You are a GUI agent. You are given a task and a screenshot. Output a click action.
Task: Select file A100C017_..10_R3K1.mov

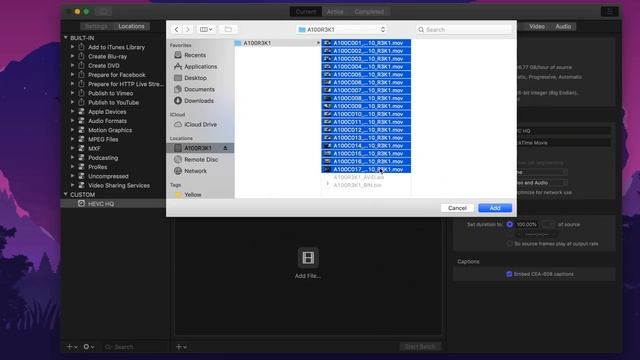coord(366,169)
